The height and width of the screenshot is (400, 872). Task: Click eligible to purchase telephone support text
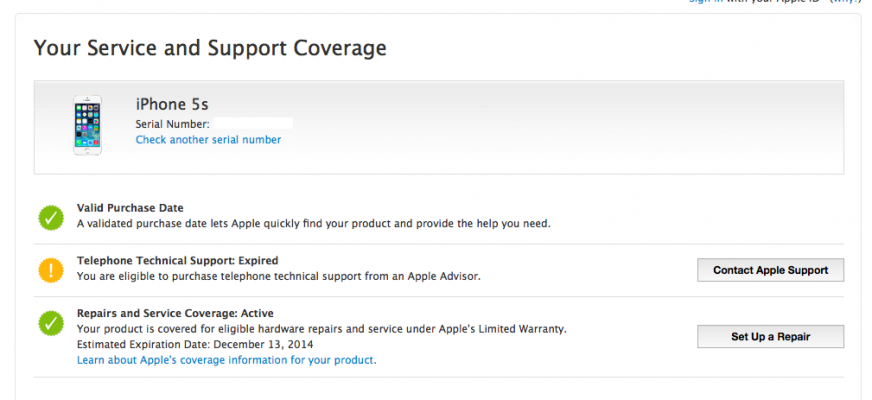click(279, 276)
